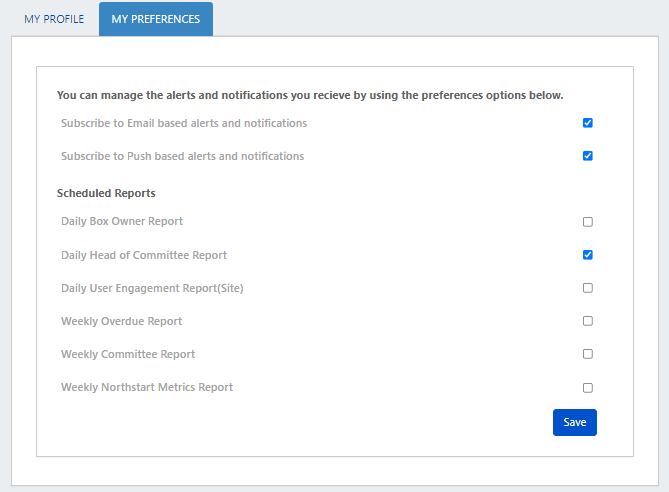Select the My Preferences tab
Viewport: 669px width, 492px height.
pos(156,19)
